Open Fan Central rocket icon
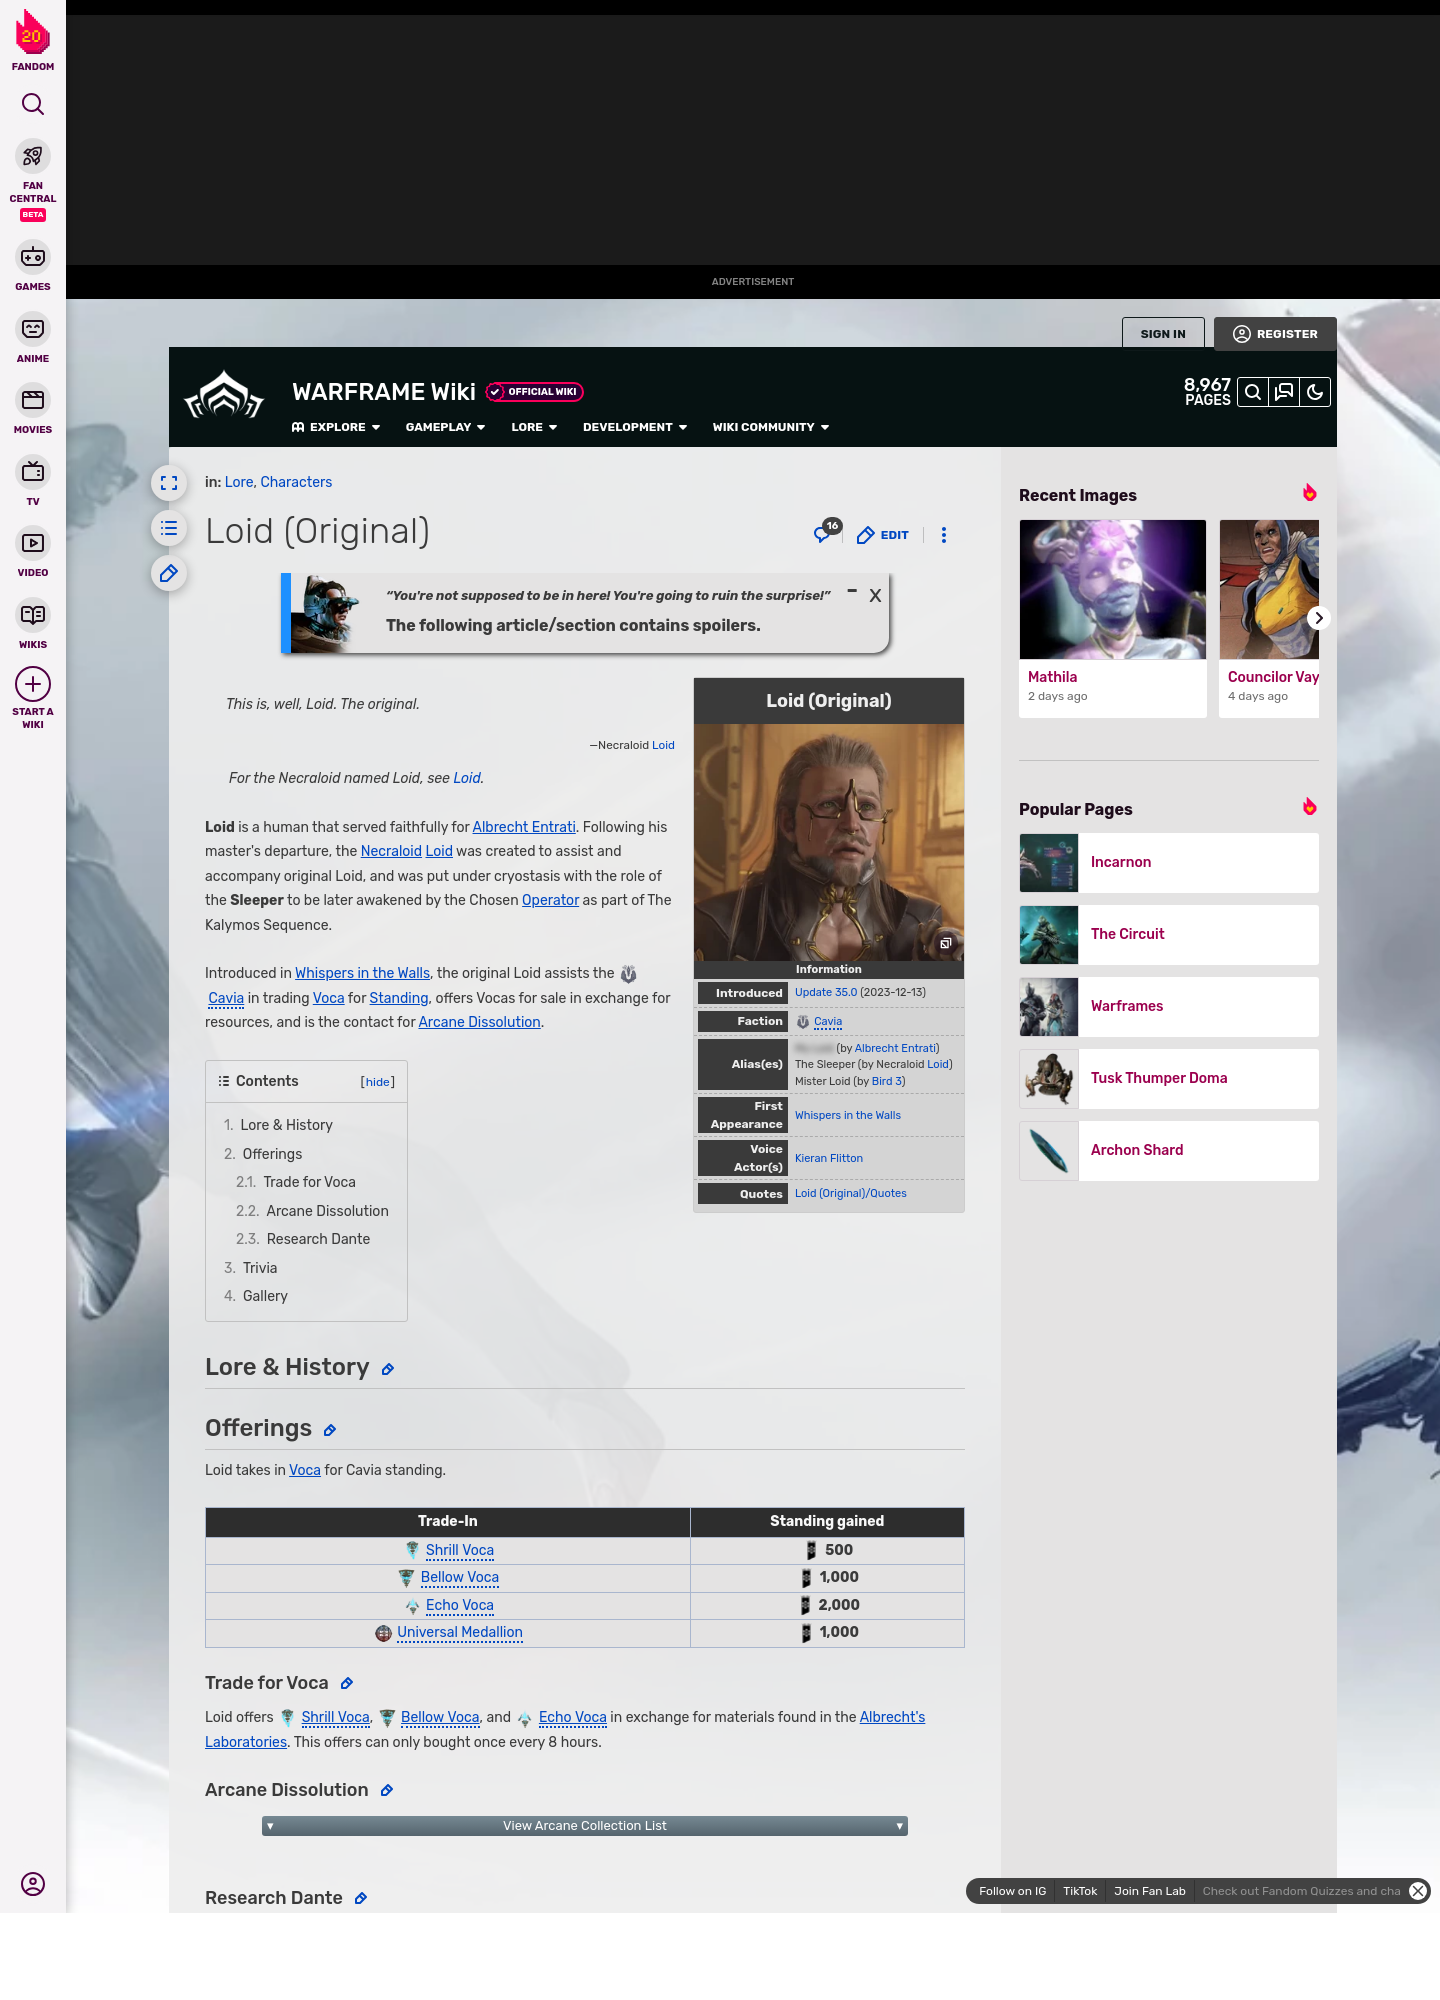The height and width of the screenshot is (2000, 1440). click(x=33, y=157)
